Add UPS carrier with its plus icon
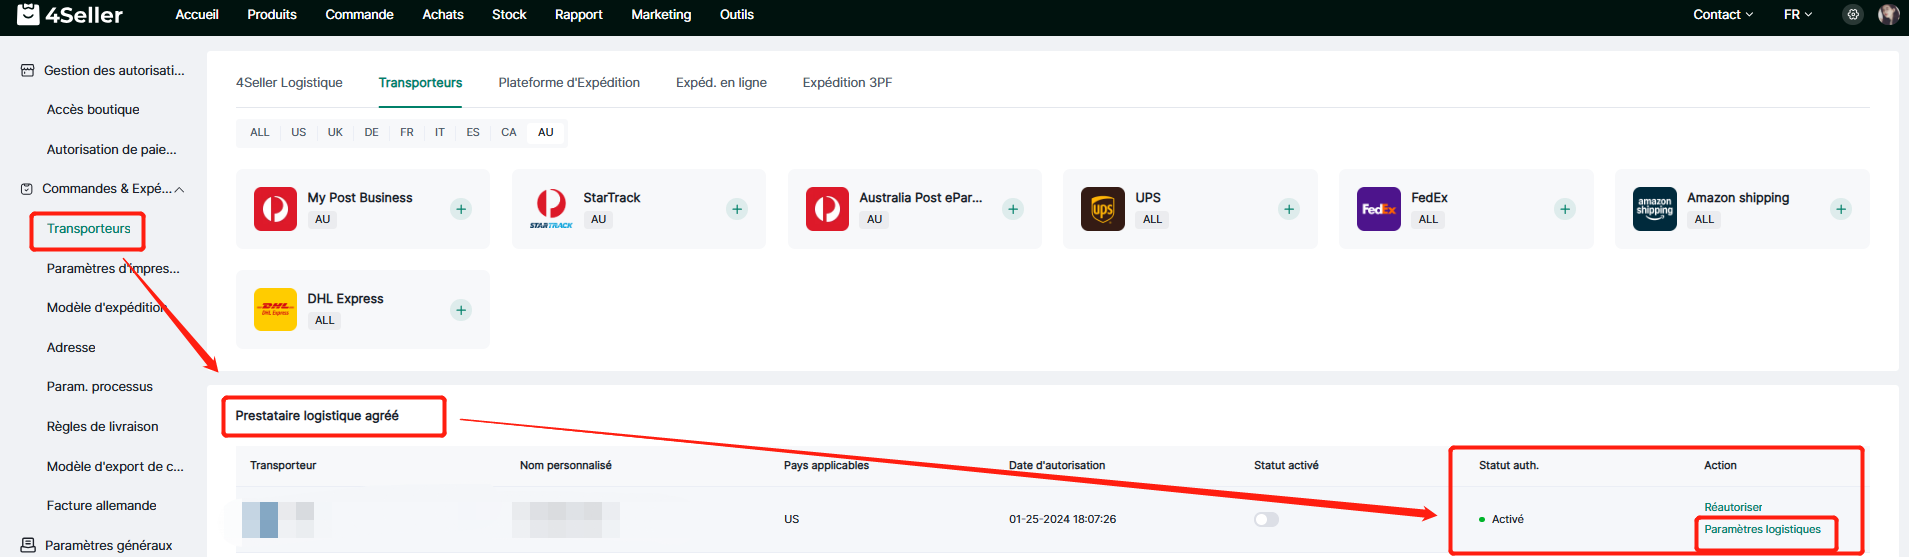Viewport: 1909px width, 557px height. 1289,209
